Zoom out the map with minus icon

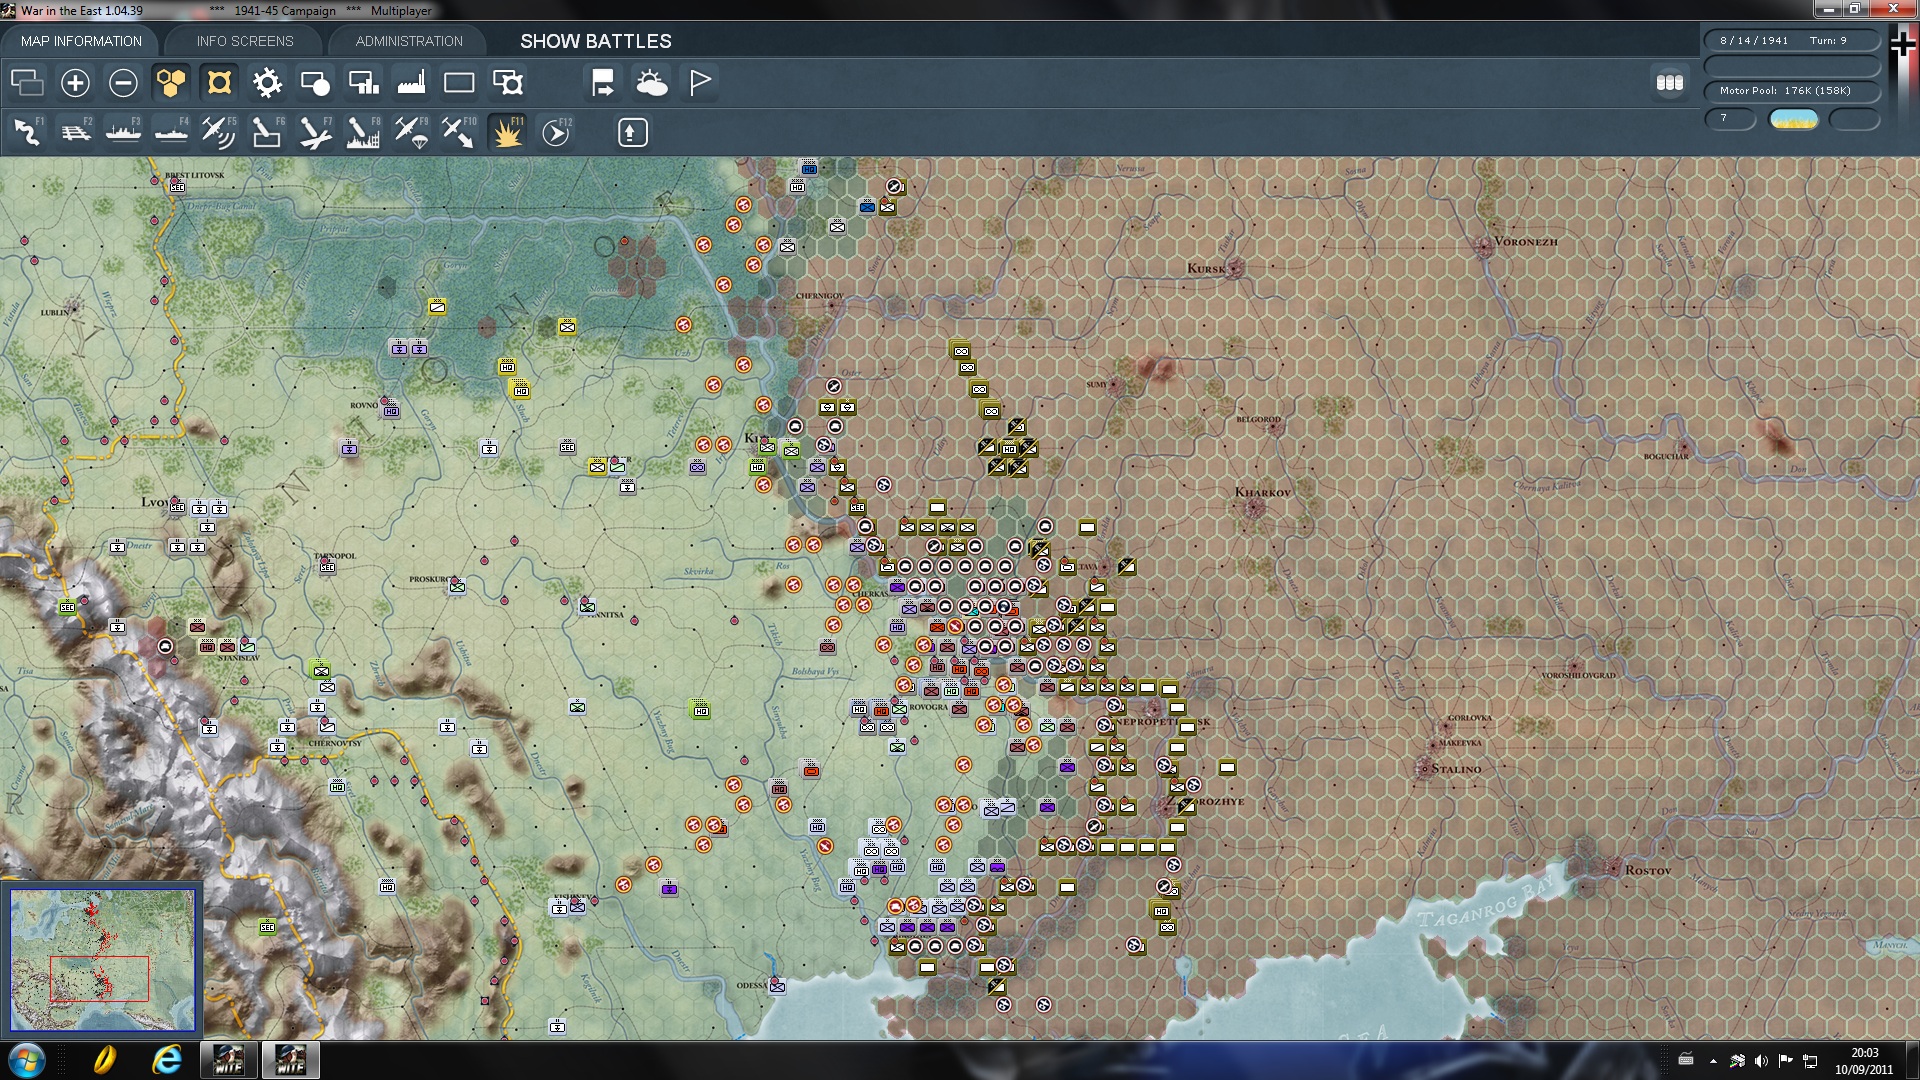(123, 82)
